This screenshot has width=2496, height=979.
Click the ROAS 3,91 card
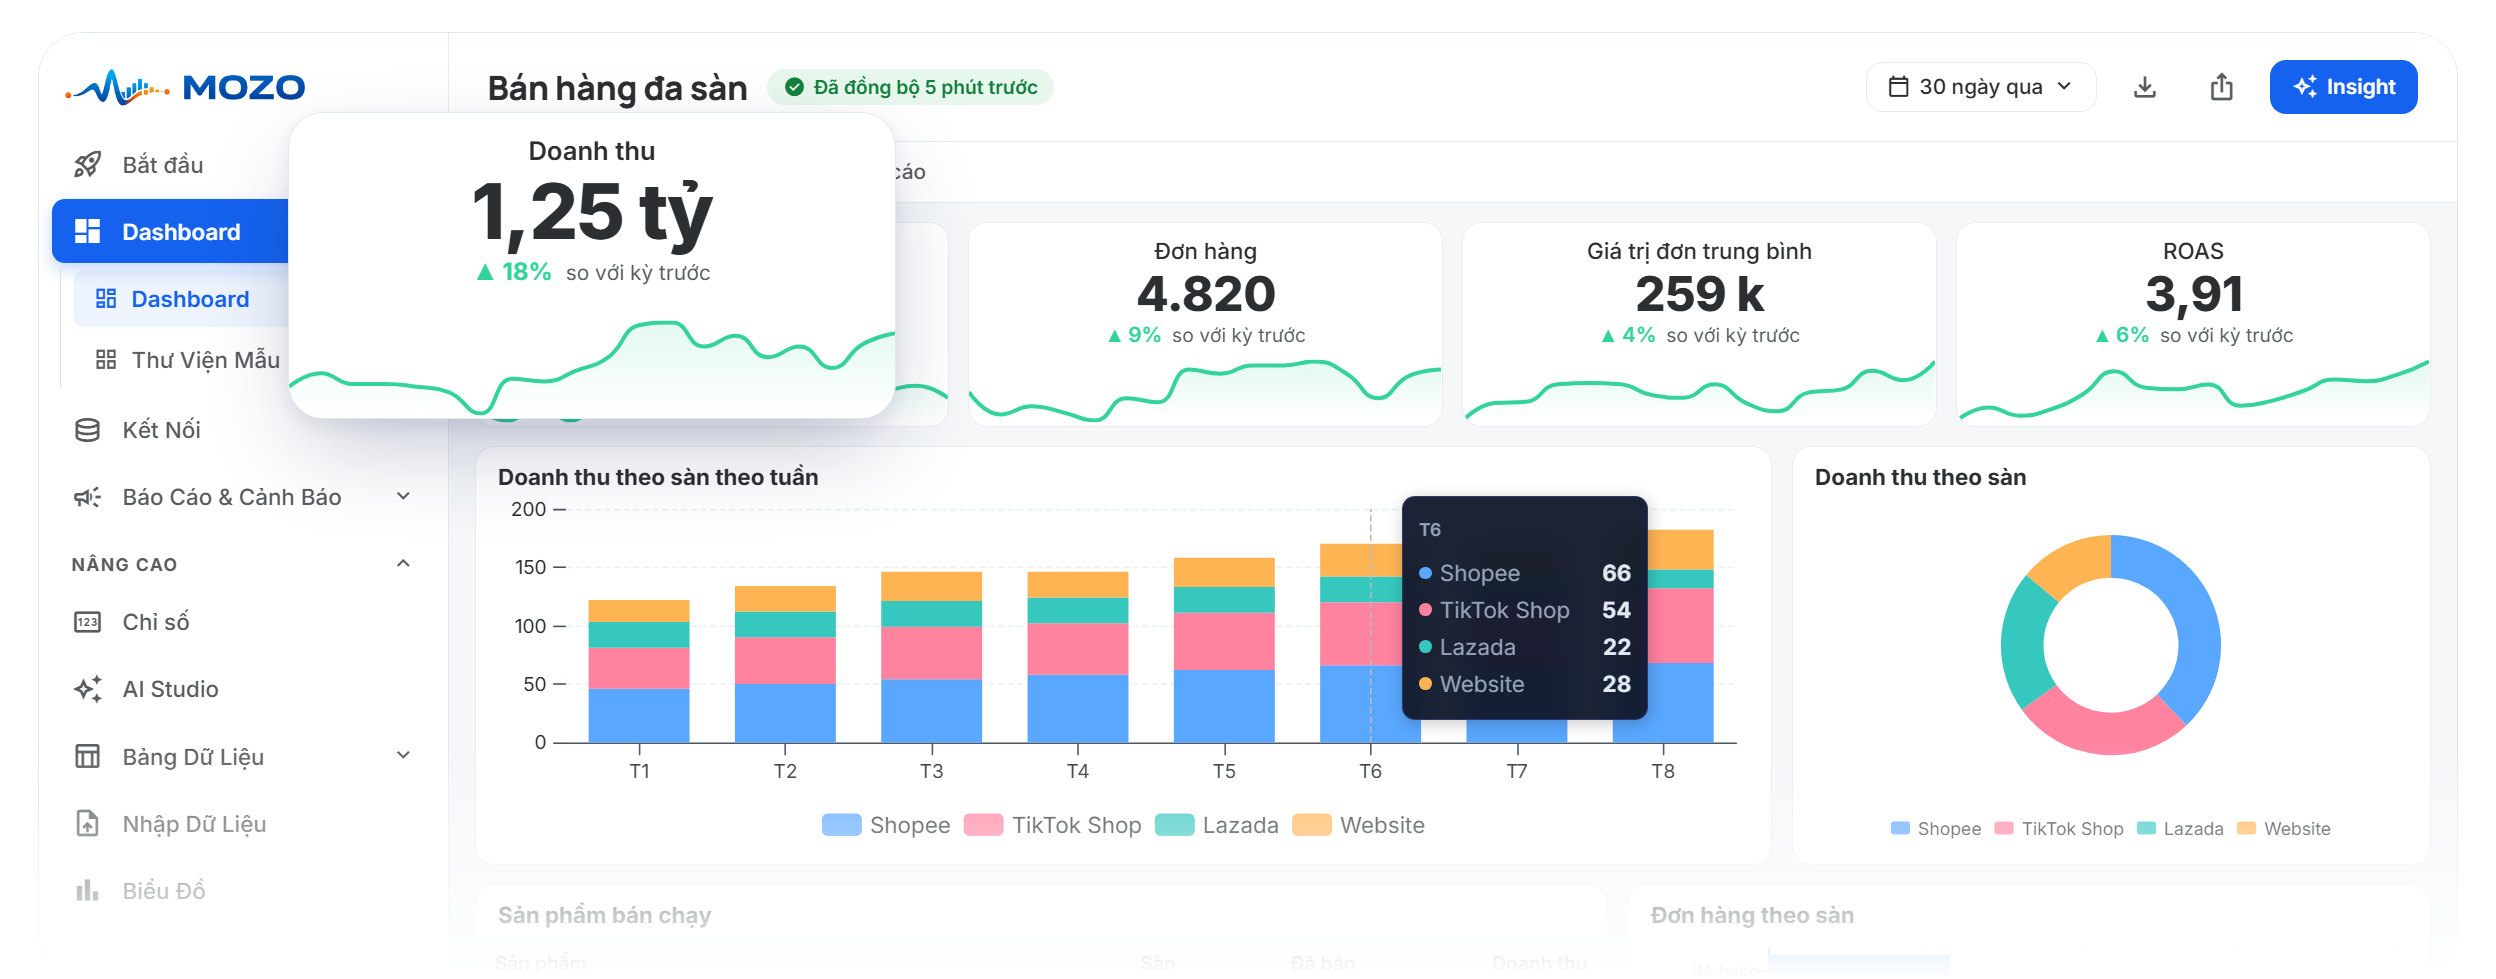click(x=2193, y=325)
